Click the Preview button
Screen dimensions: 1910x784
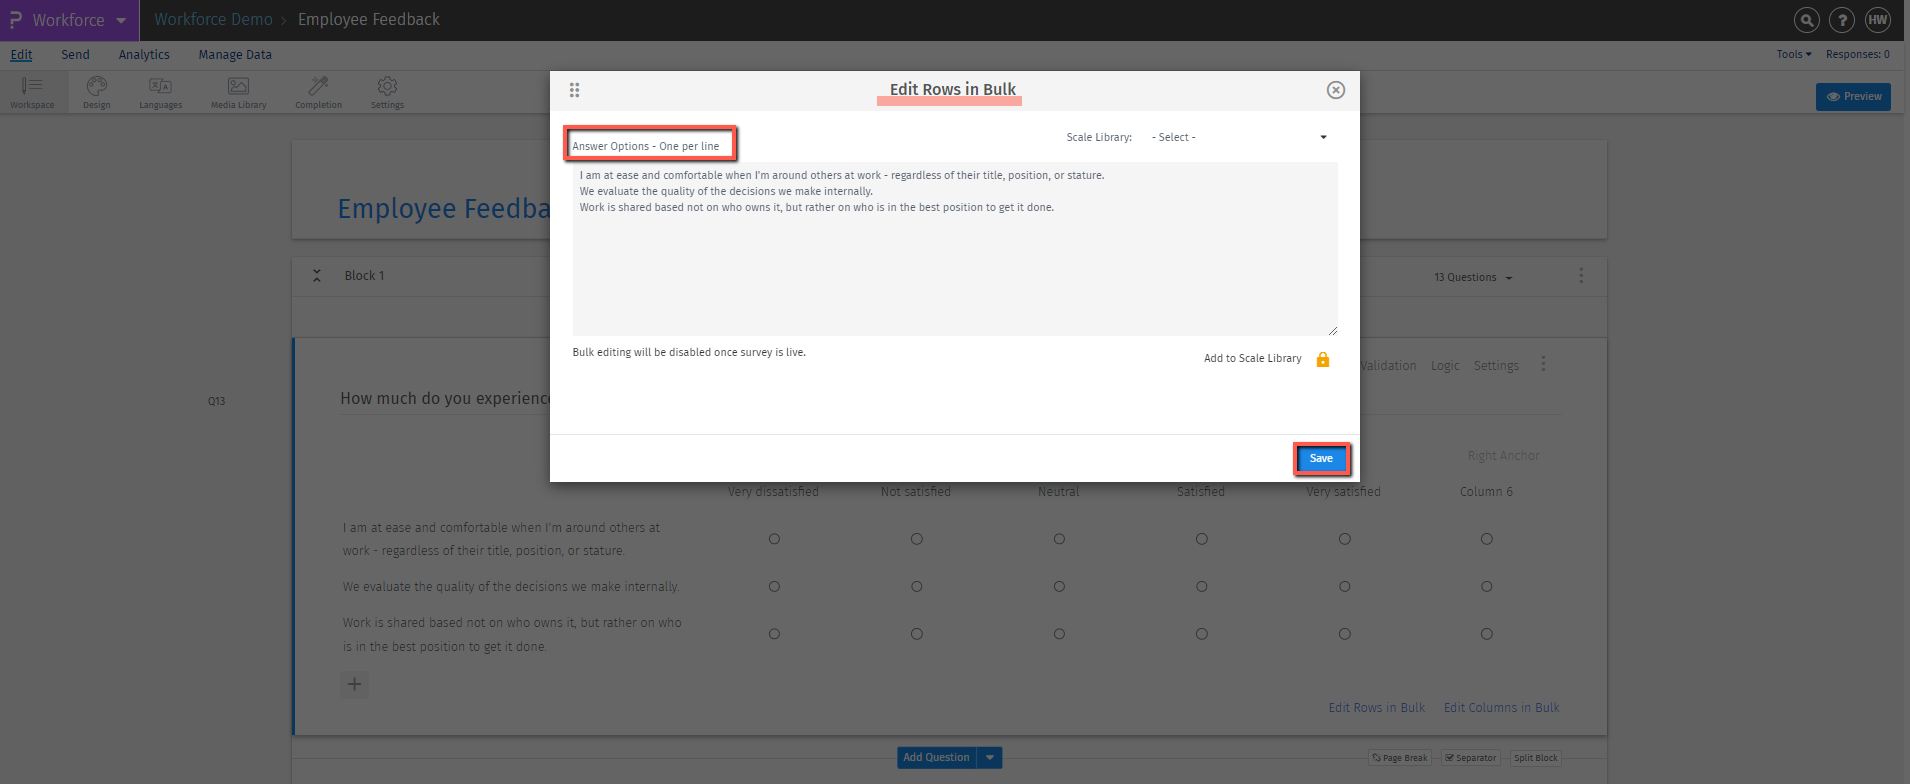coord(1853,97)
